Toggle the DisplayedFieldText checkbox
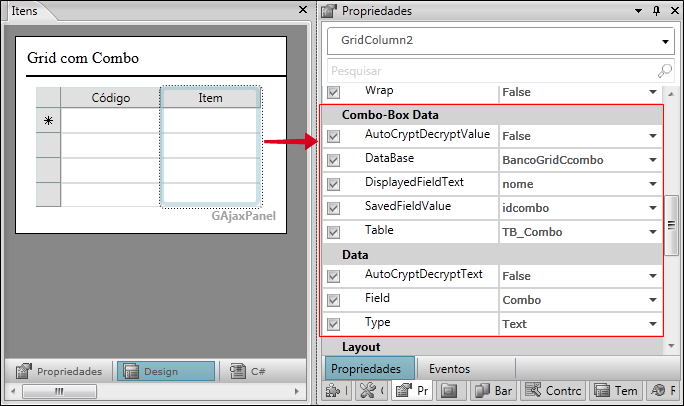The image size is (684, 406). [334, 183]
